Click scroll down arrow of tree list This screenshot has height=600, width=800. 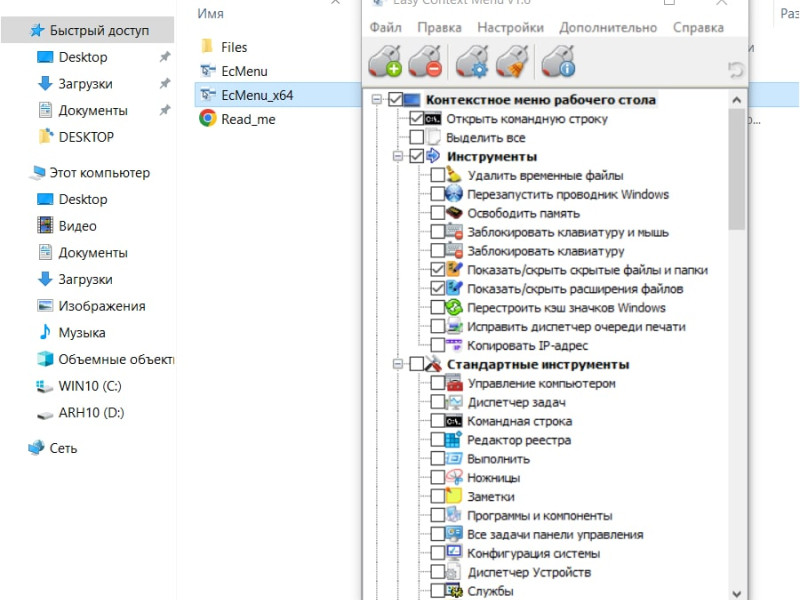(736, 593)
